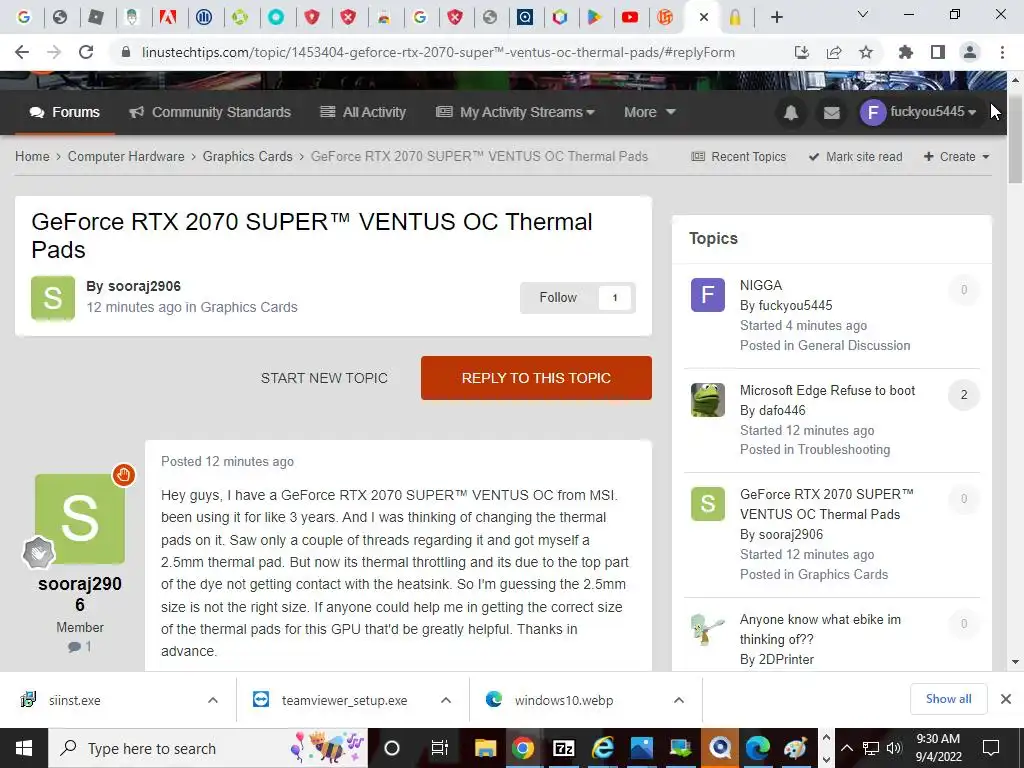Open the notifications bell on the forum

[791, 112]
